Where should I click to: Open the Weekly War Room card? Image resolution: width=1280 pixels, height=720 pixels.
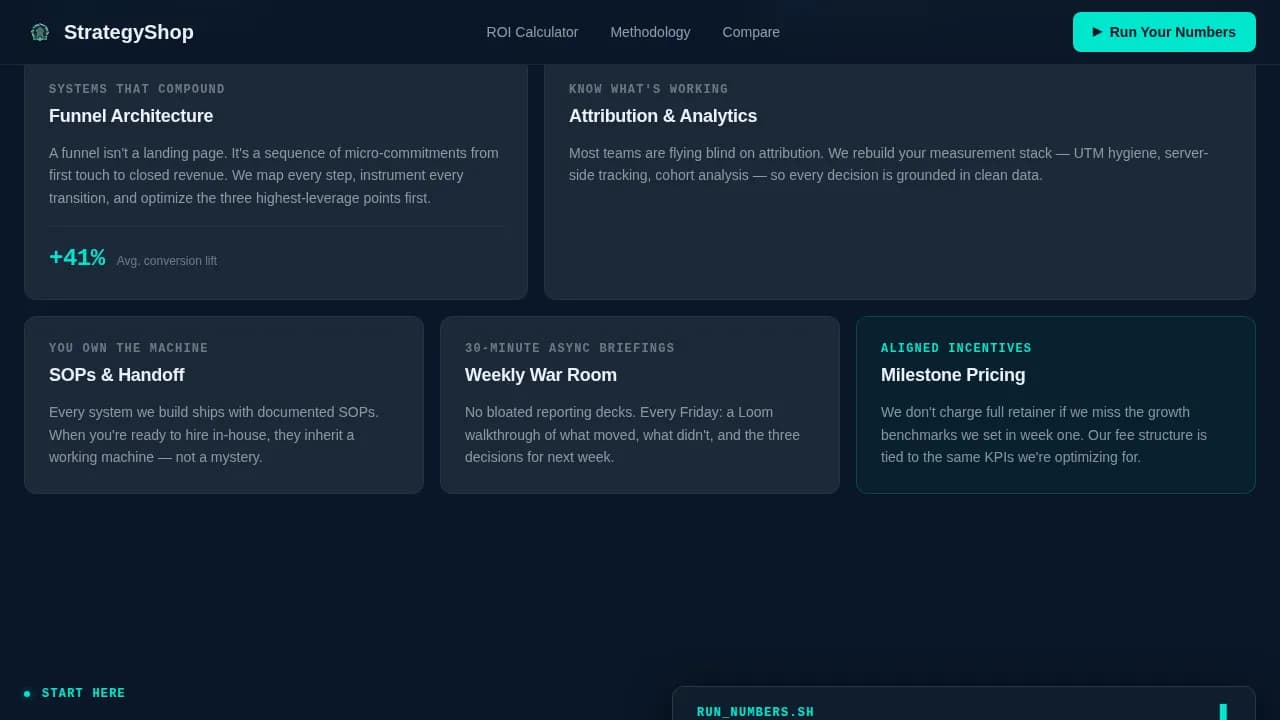coord(639,404)
